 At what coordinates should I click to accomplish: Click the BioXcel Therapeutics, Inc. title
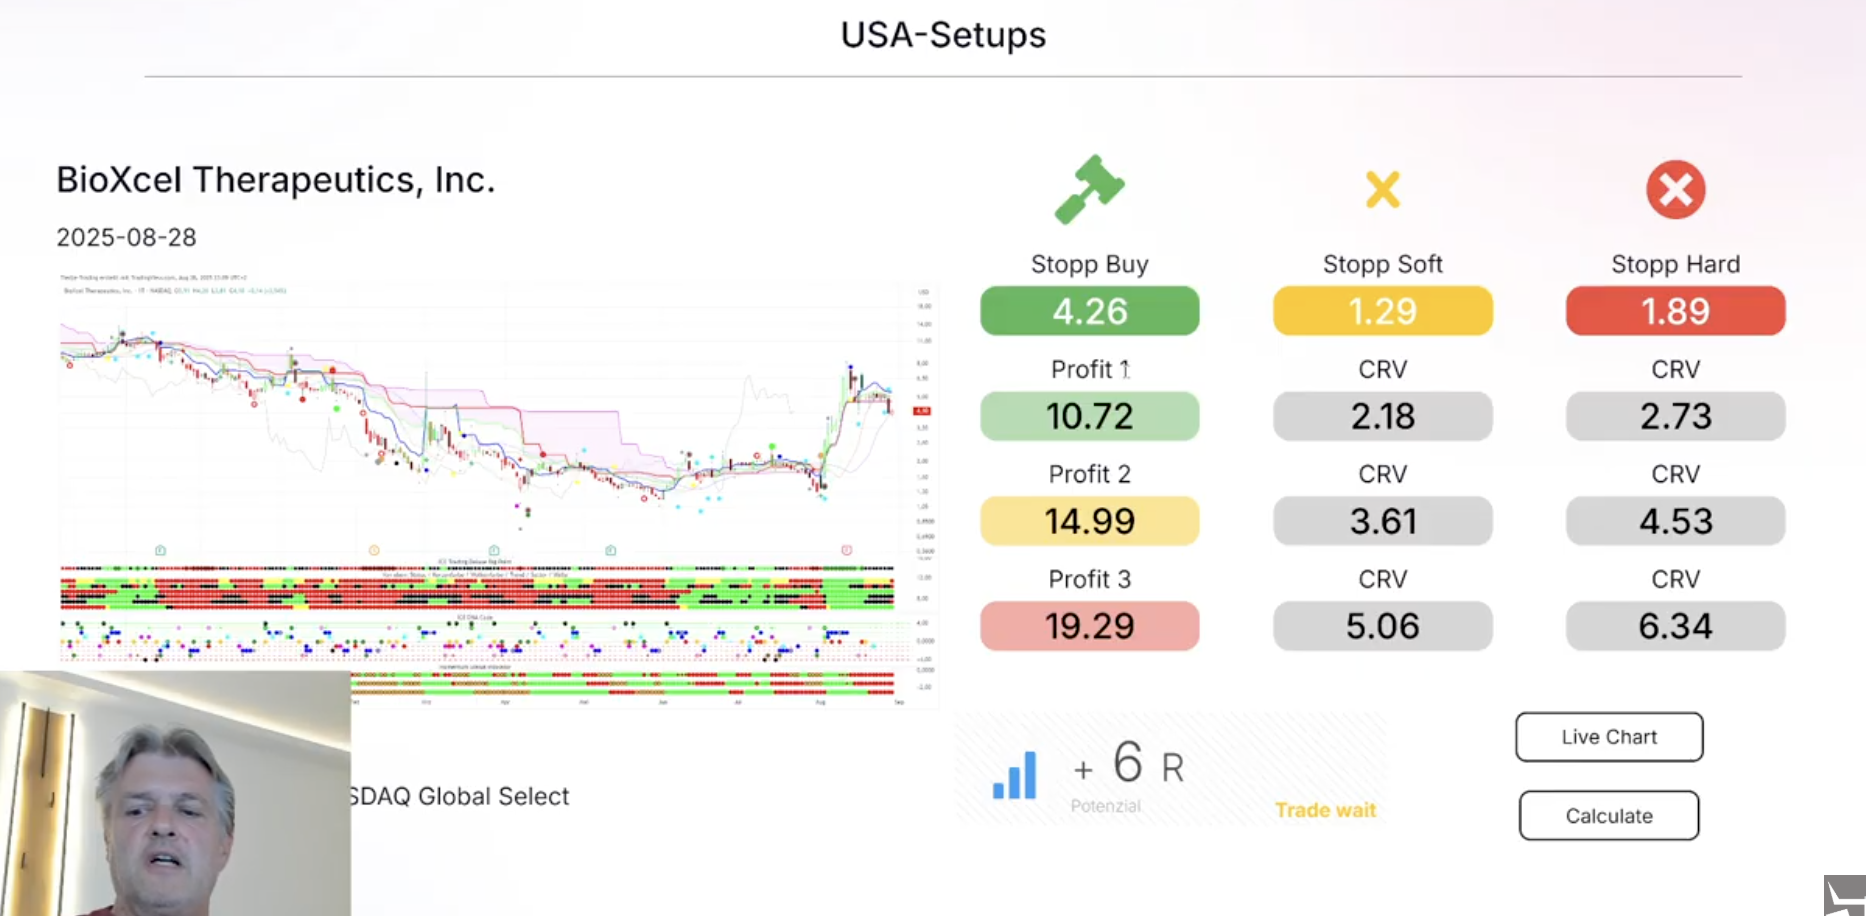point(276,180)
